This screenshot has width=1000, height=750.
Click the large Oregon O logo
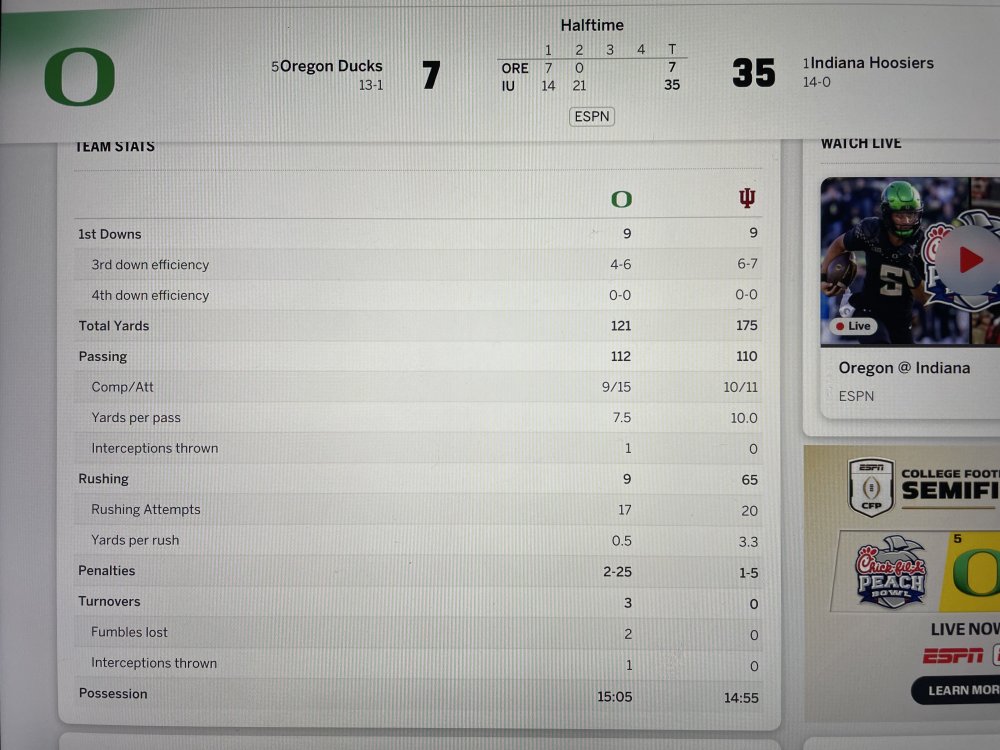[79, 77]
